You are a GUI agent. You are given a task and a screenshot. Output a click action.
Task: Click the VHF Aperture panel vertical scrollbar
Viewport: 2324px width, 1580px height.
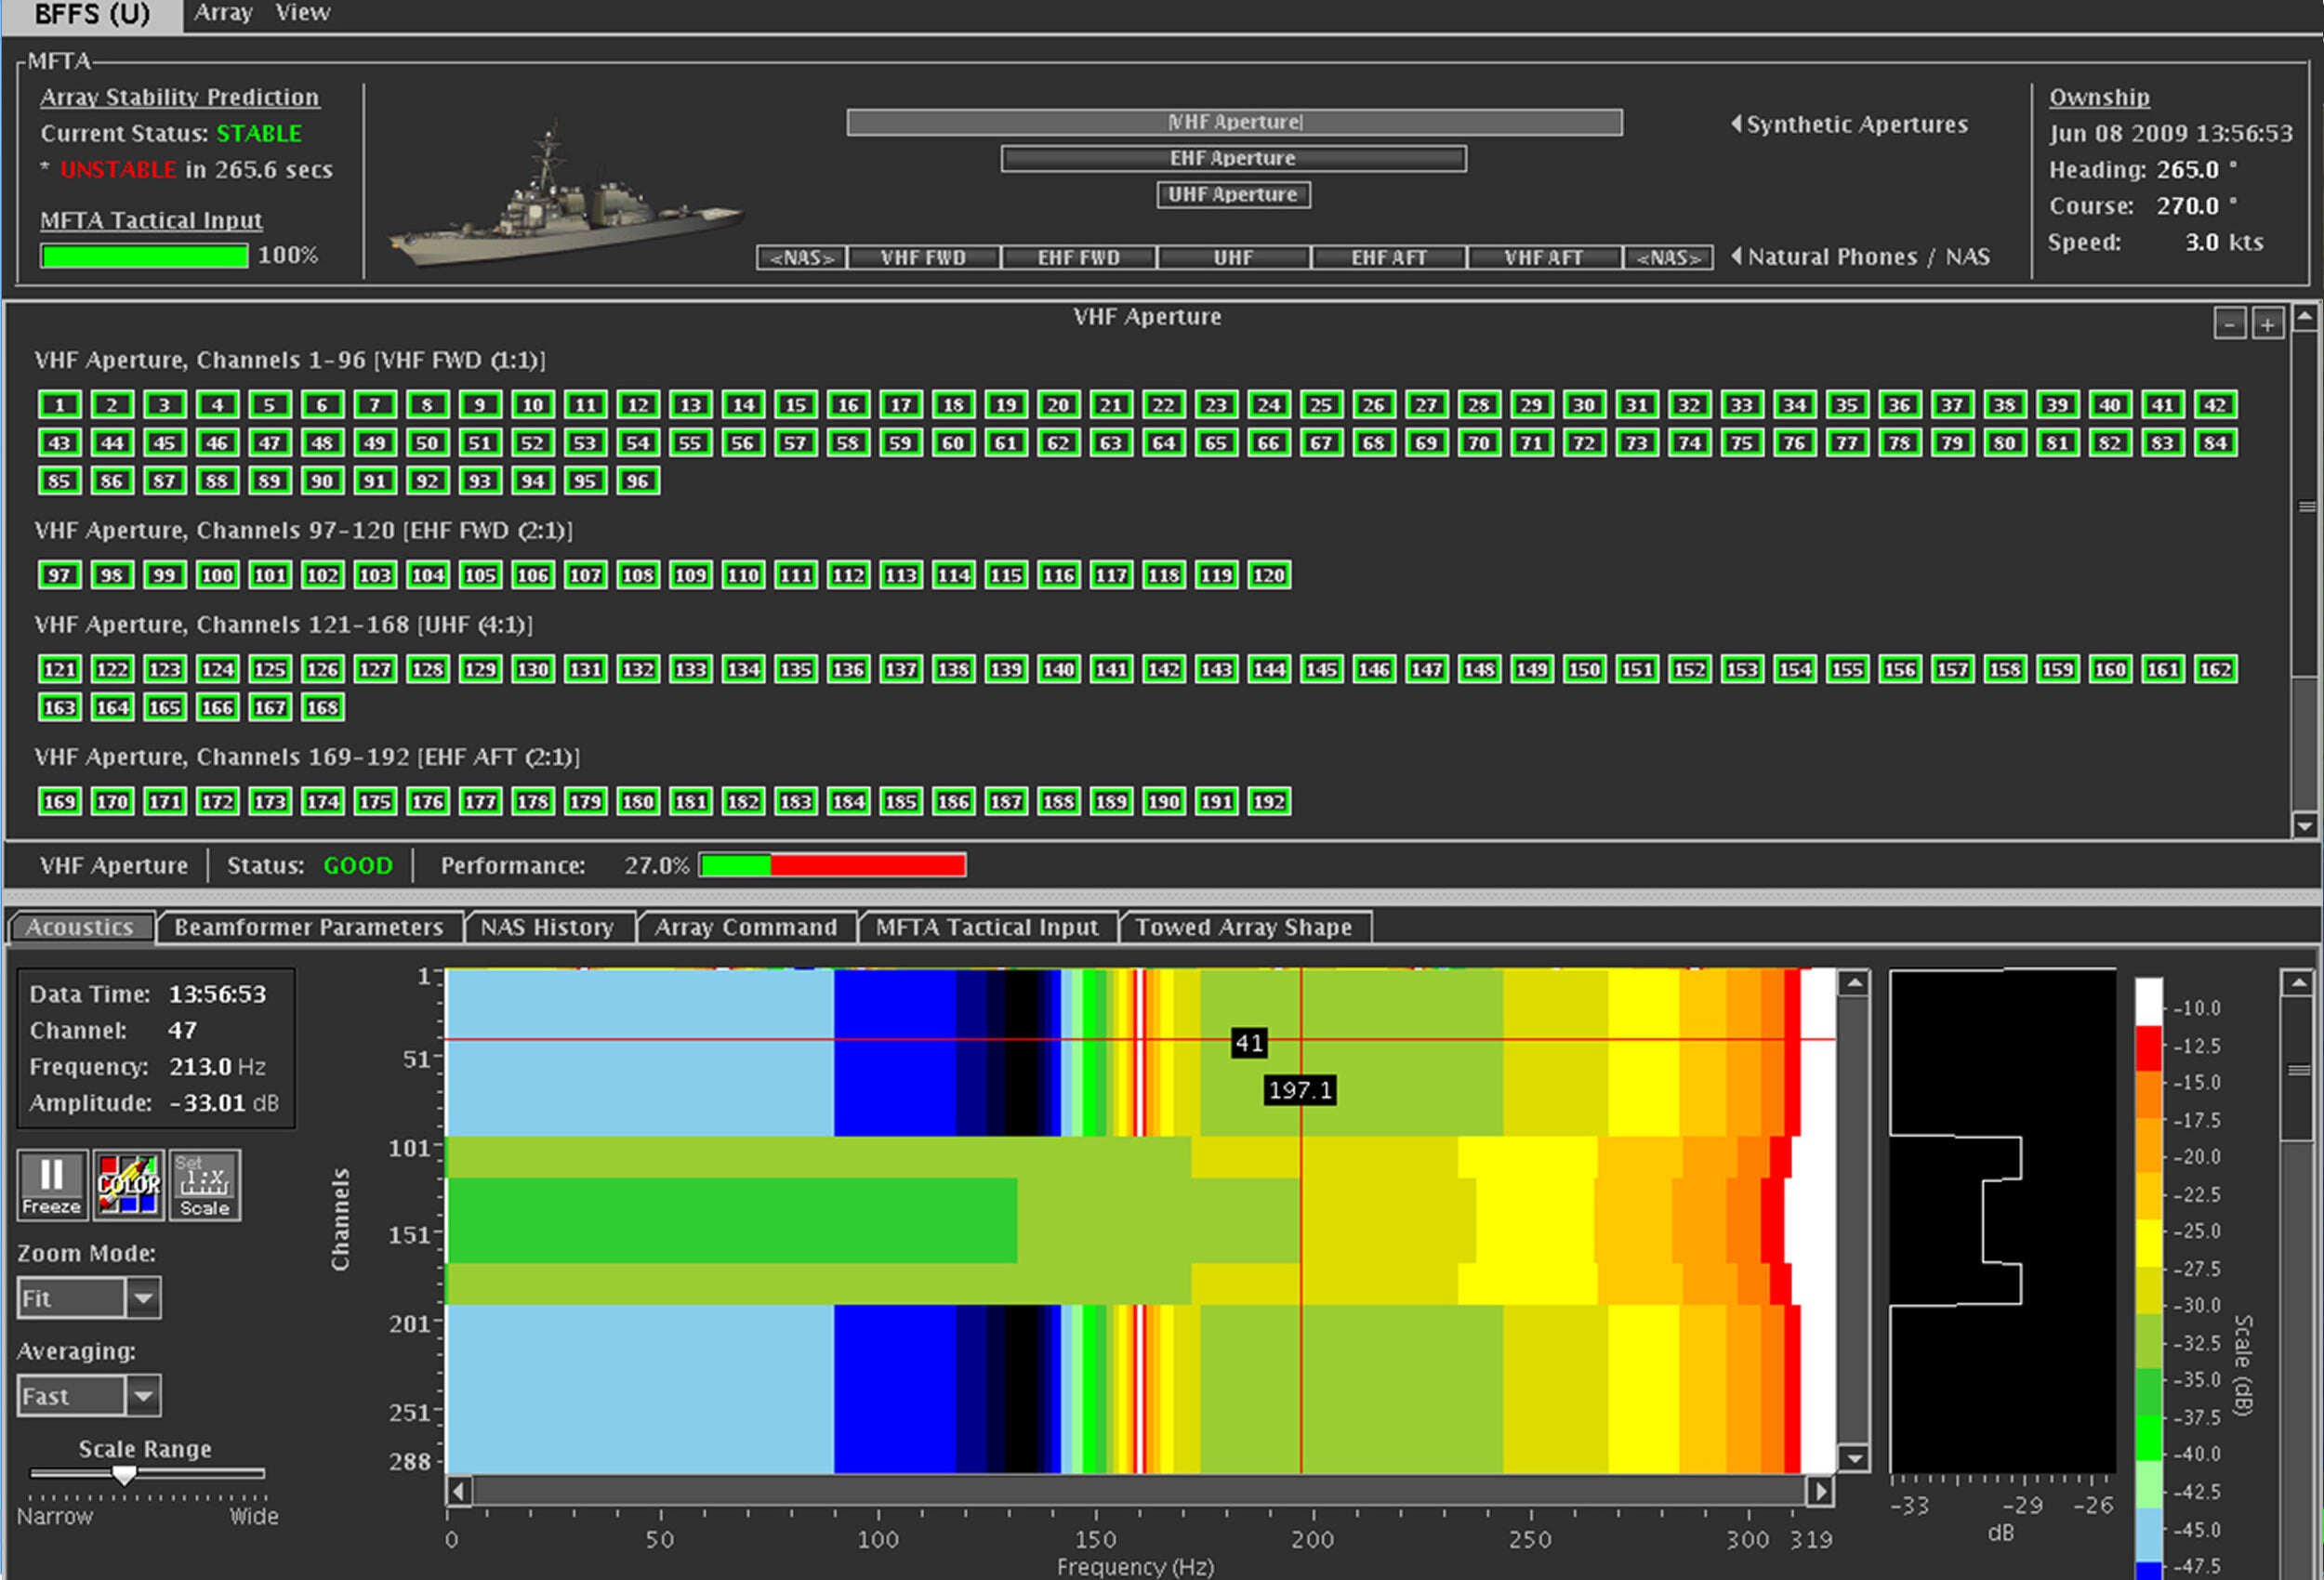(x=2304, y=572)
